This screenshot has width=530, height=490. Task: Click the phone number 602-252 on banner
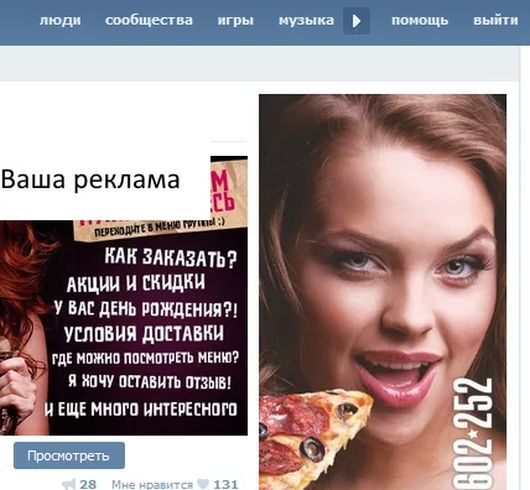(473, 434)
